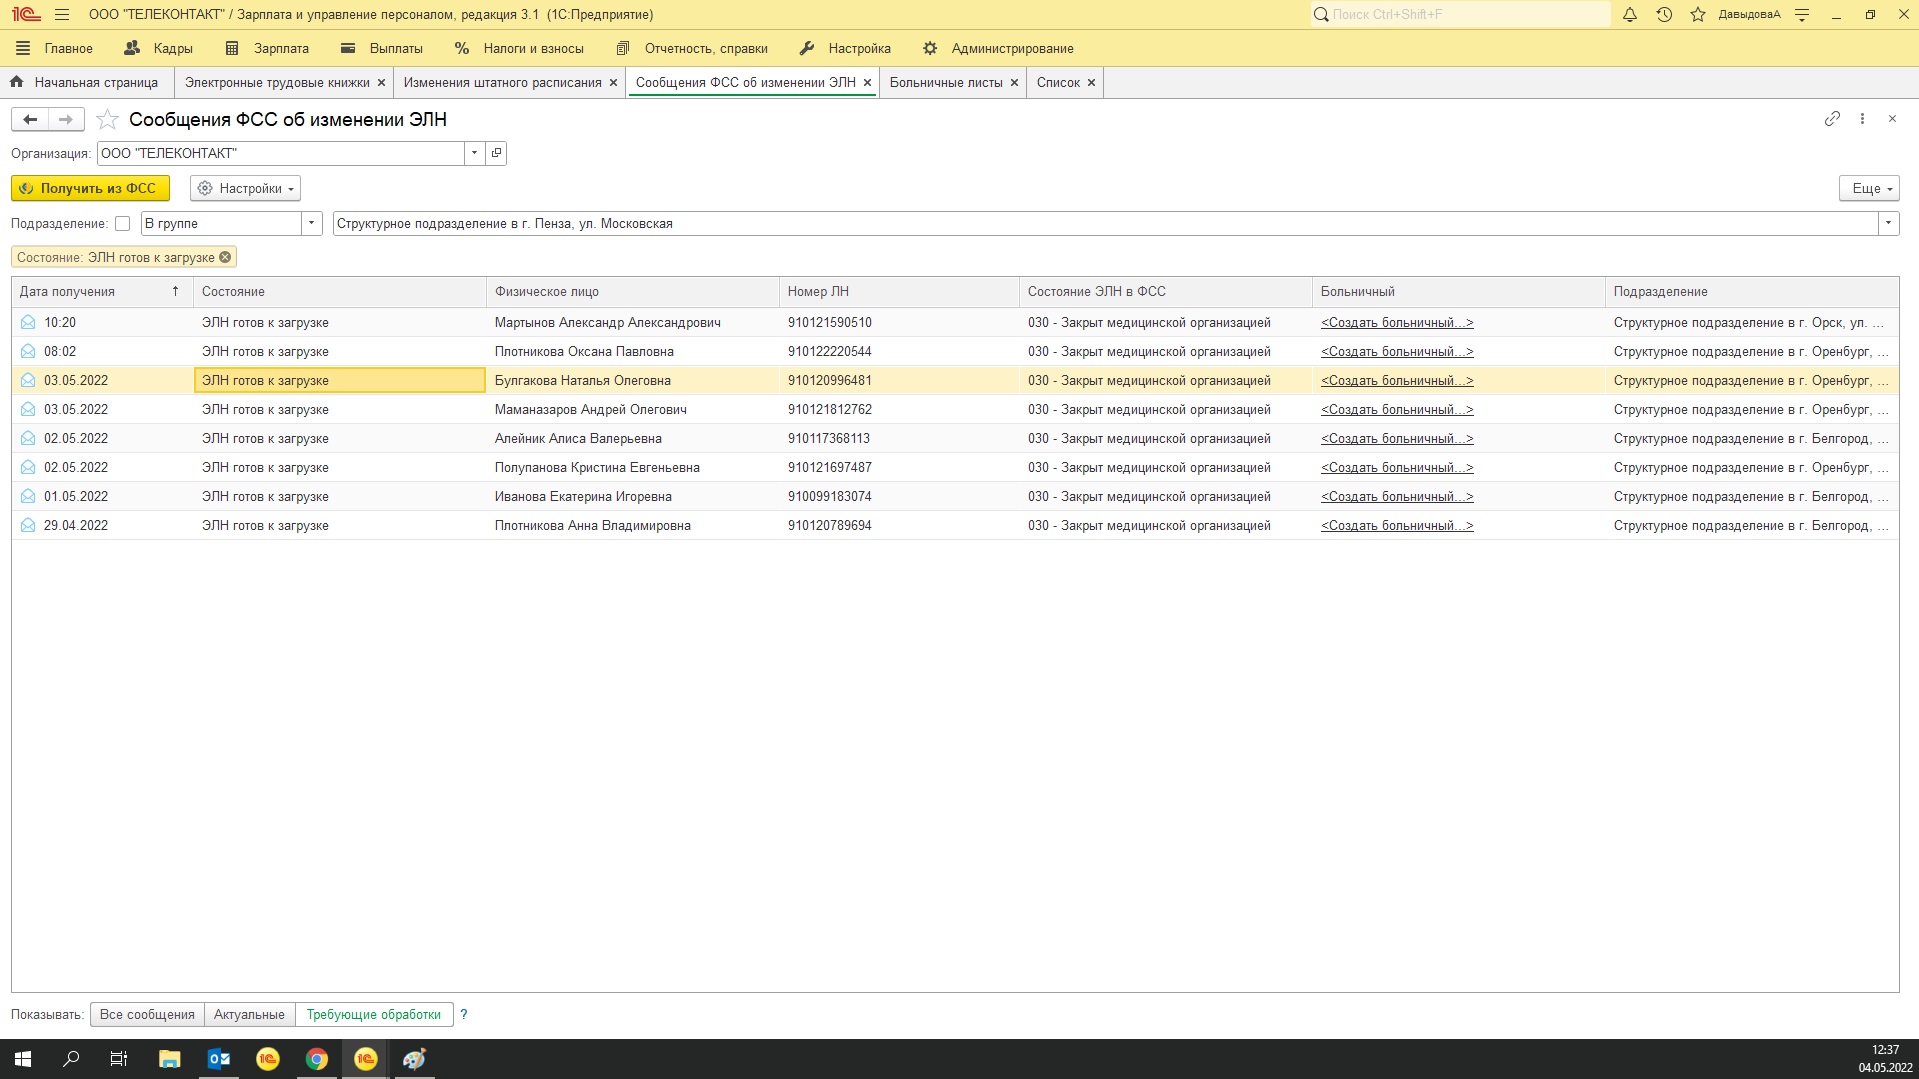Open Outlook from taskbar
Image resolution: width=1919 pixels, height=1079 pixels.
(x=219, y=1059)
